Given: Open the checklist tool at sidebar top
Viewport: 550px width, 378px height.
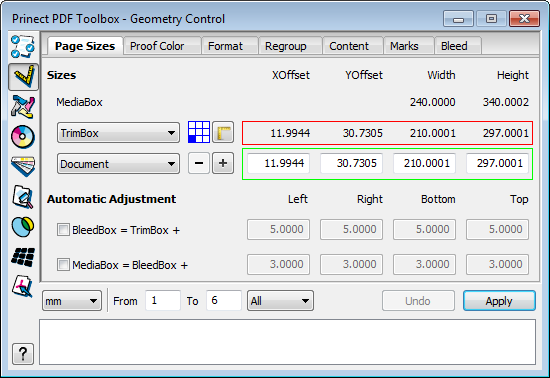Looking at the screenshot, I should (23, 47).
